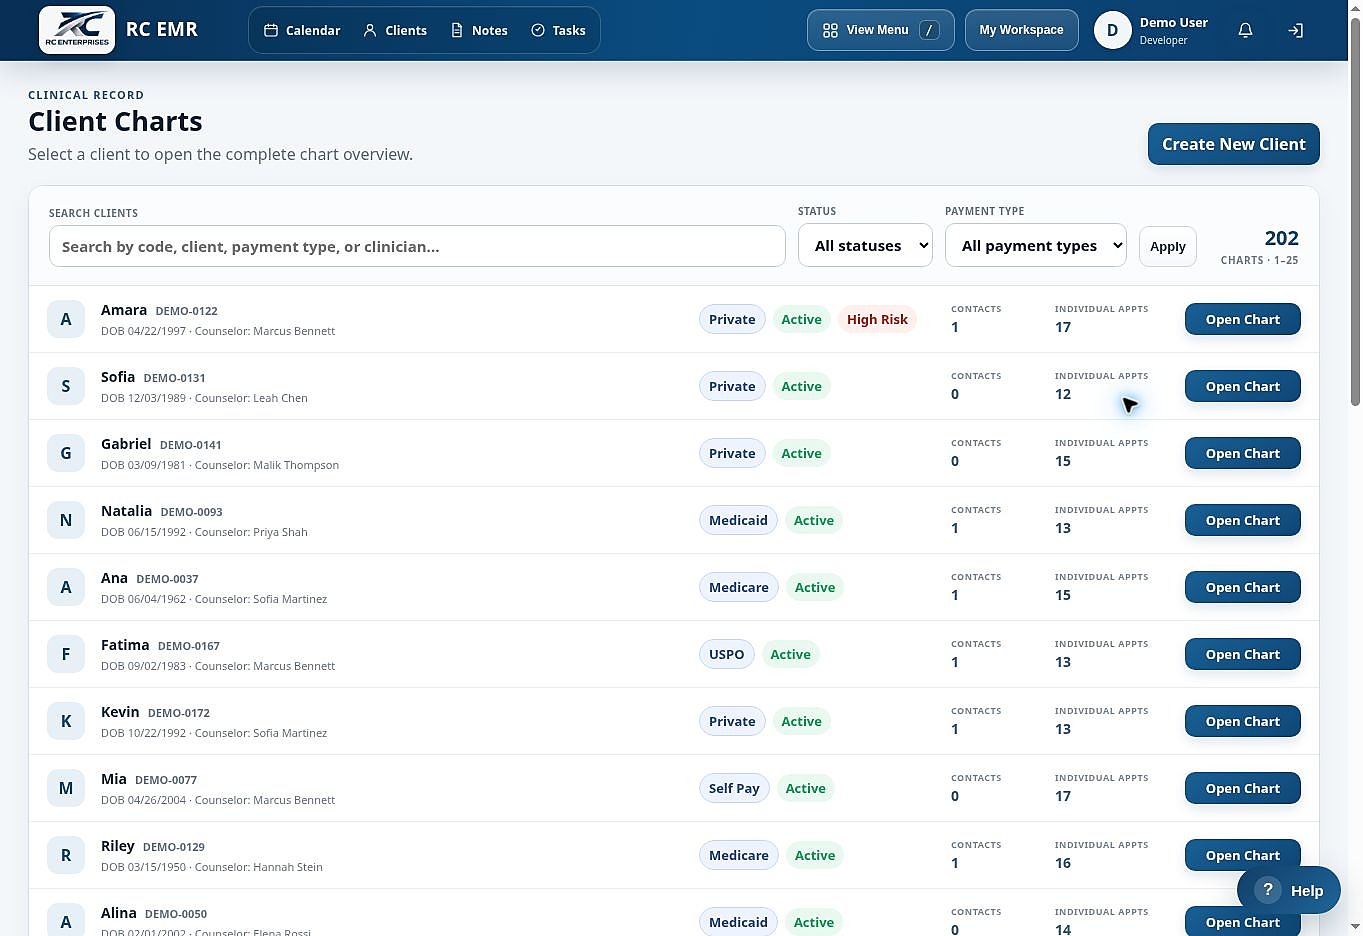Expand the All payment types dropdown
This screenshot has height=936, width=1363.
[1036, 245]
